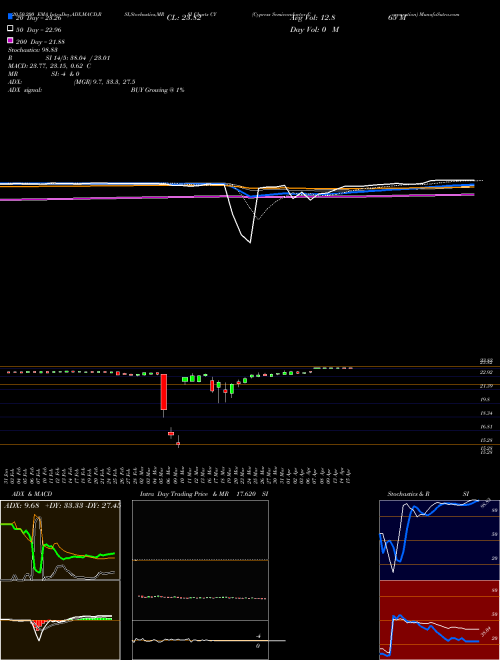Screen dimensions: 500x660
Task: Select the '200 Day = 21.88' legend text
Action: point(40,42)
